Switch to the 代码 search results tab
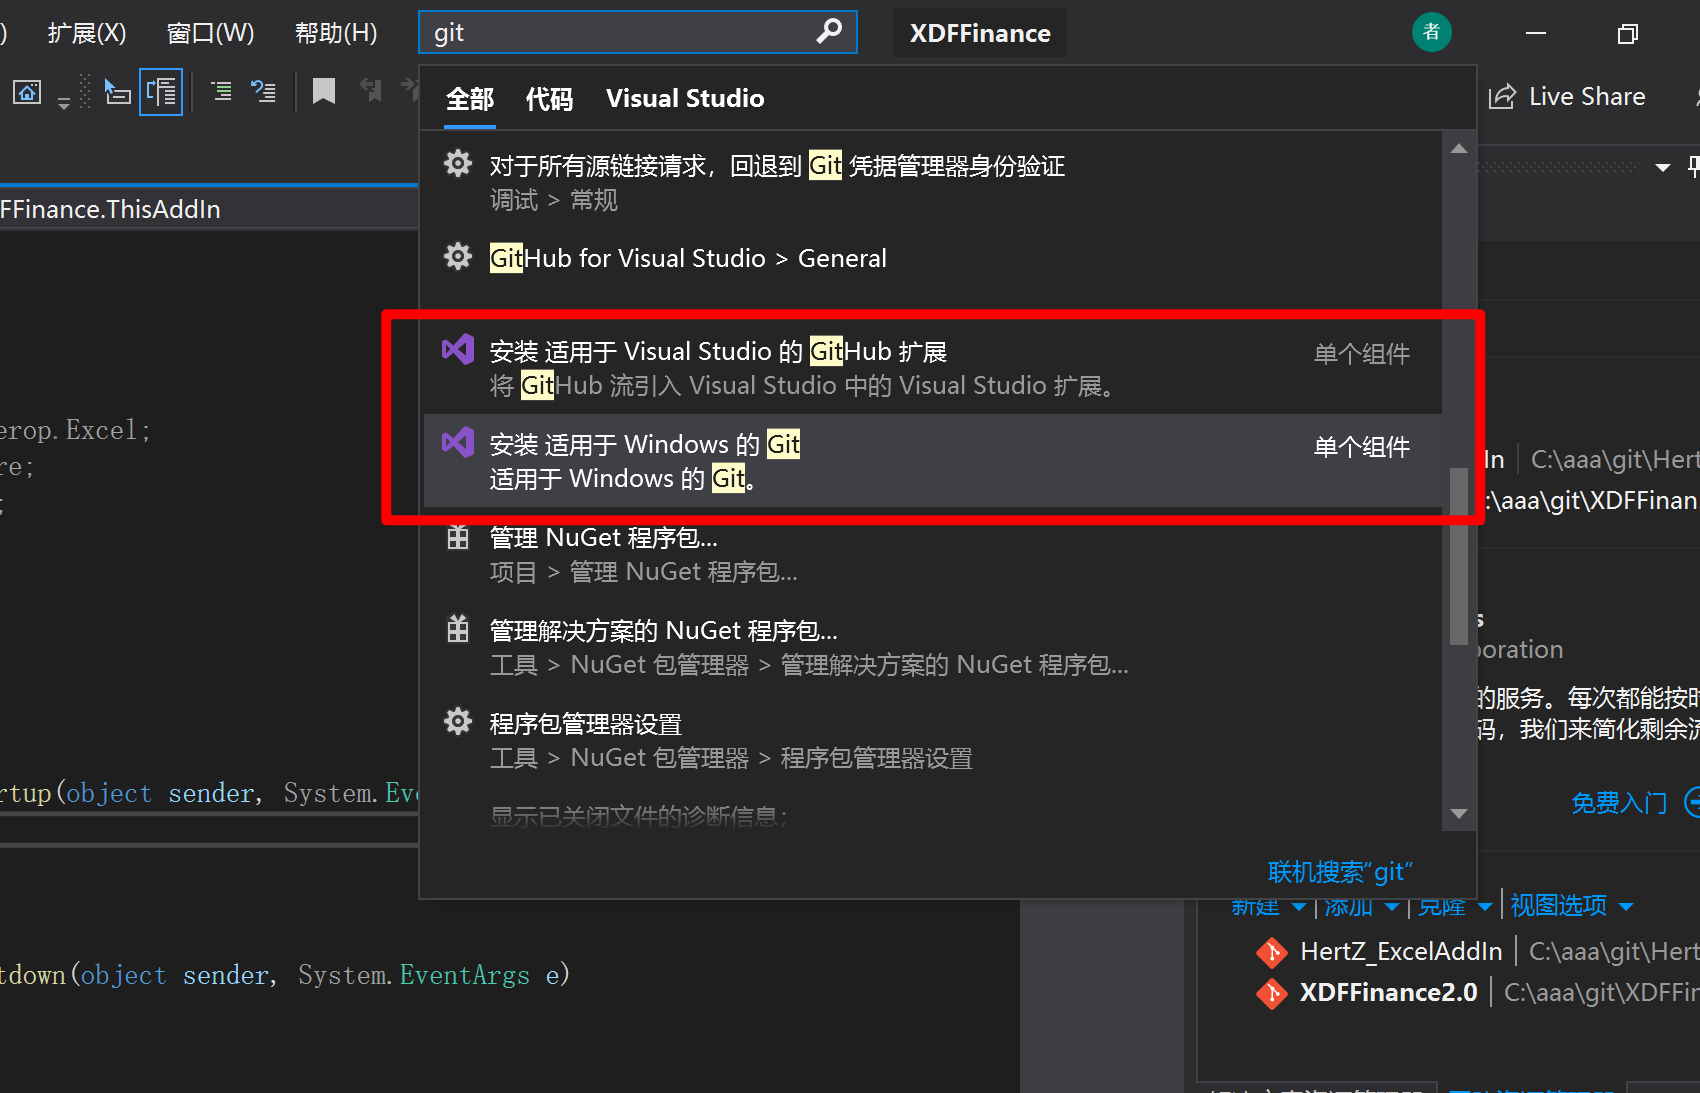Image resolution: width=1700 pixels, height=1093 pixels. pos(550,99)
